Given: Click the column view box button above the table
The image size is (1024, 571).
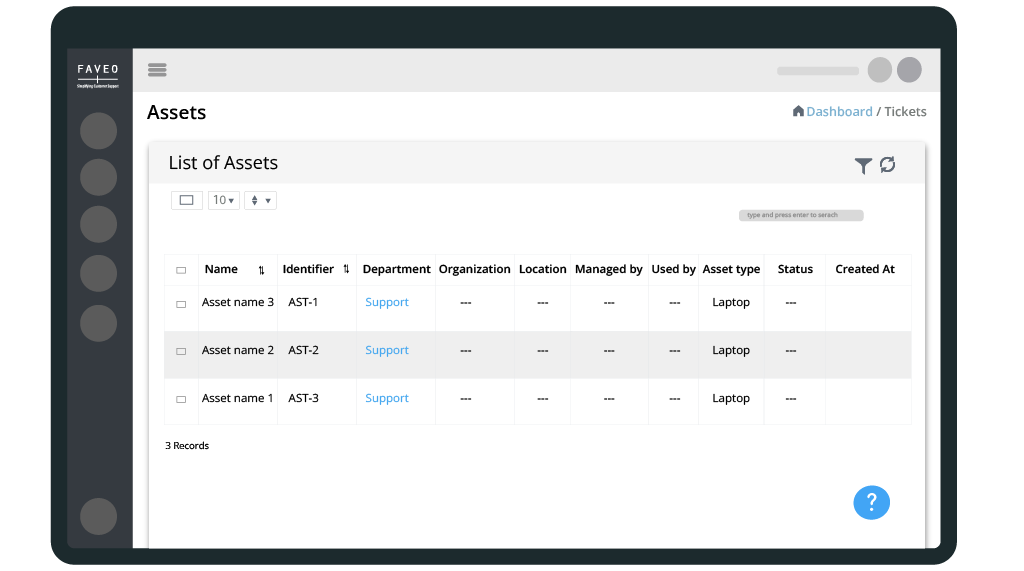Looking at the screenshot, I should point(186,200).
